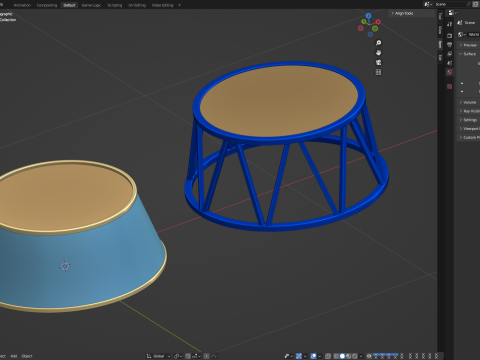
Task: Open the Video Editing workspace tab
Action: pyautogui.click(x=162, y=5)
